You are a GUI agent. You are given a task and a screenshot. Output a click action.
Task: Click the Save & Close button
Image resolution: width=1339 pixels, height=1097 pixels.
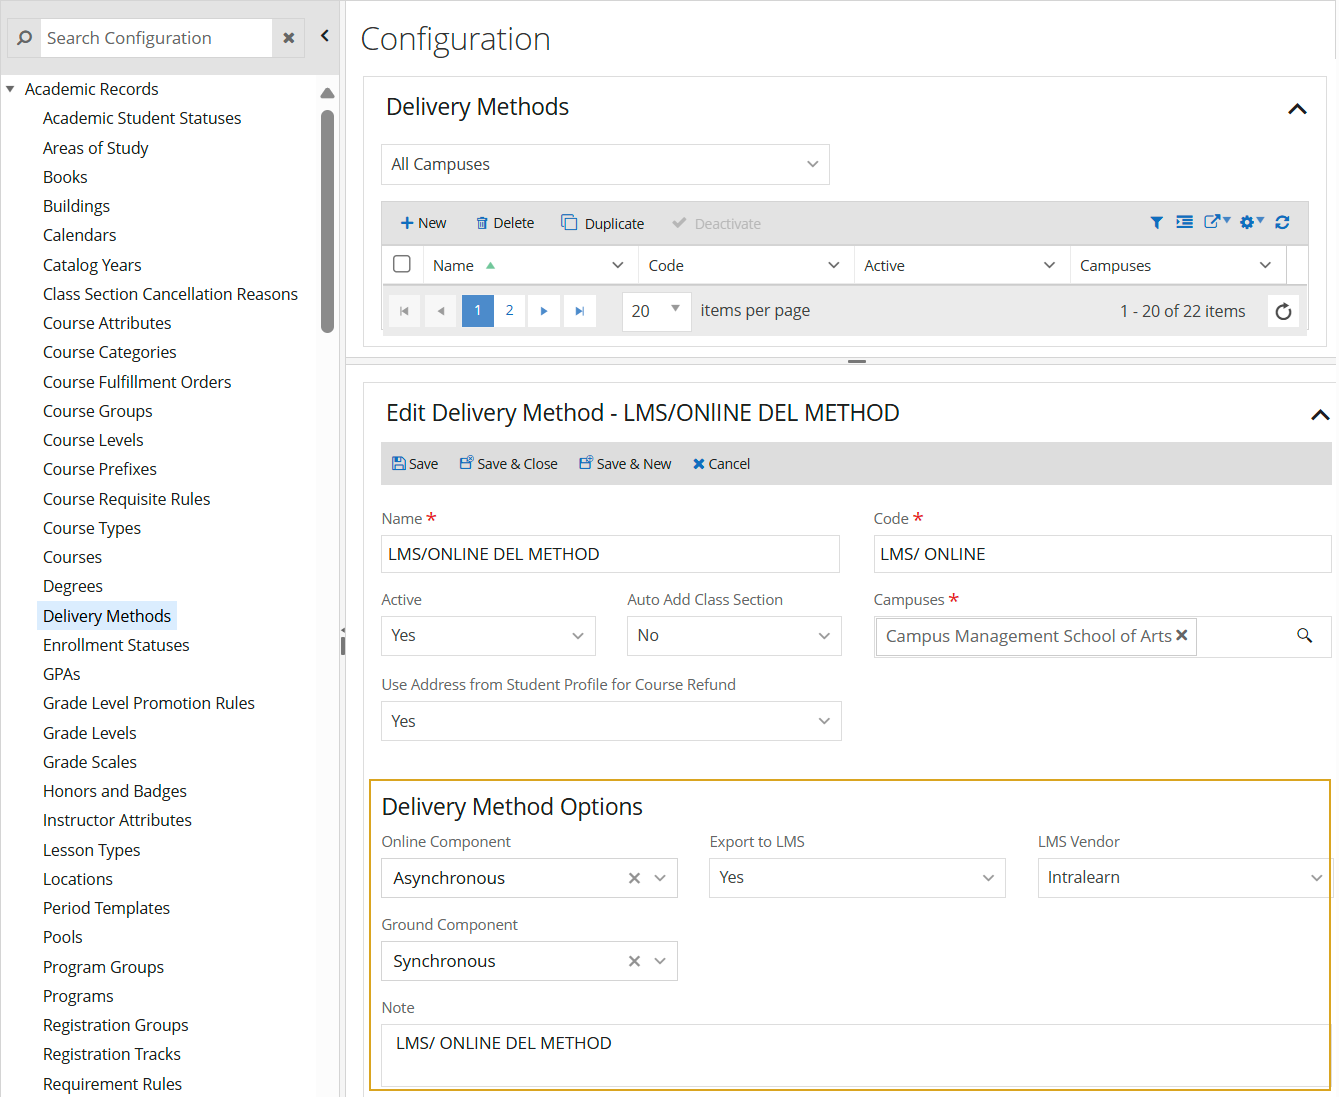(x=508, y=464)
